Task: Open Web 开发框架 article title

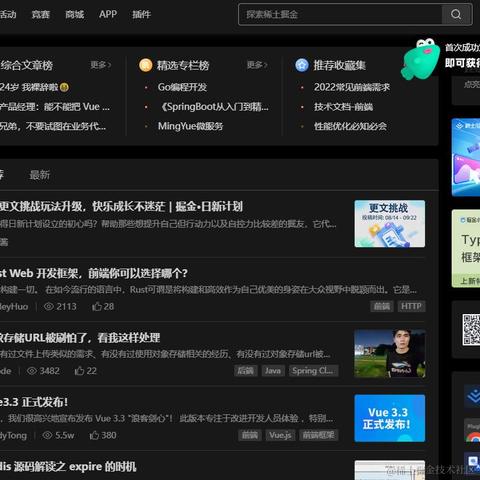Action: point(94,274)
